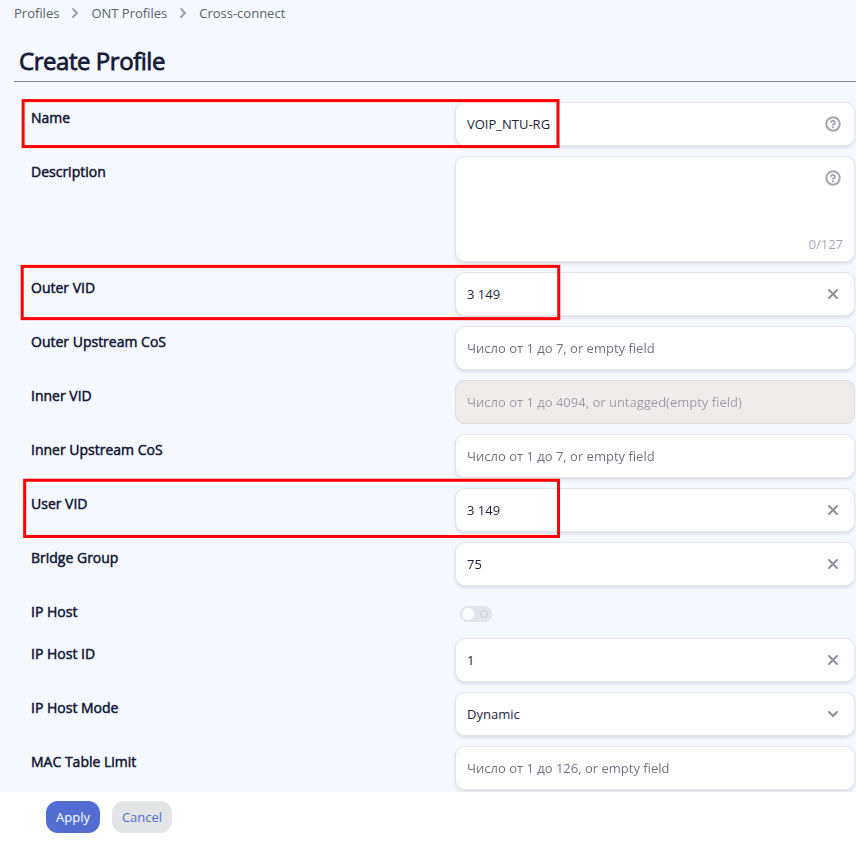The width and height of the screenshot is (856, 842).
Task: Apply the new profile settings
Action: click(73, 817)
